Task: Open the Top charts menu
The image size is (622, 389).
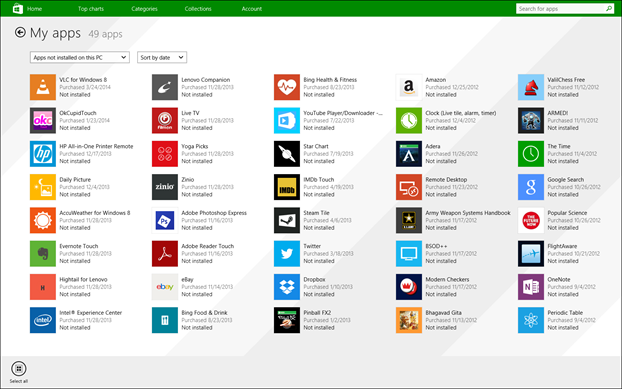Action: pos(91,9)
